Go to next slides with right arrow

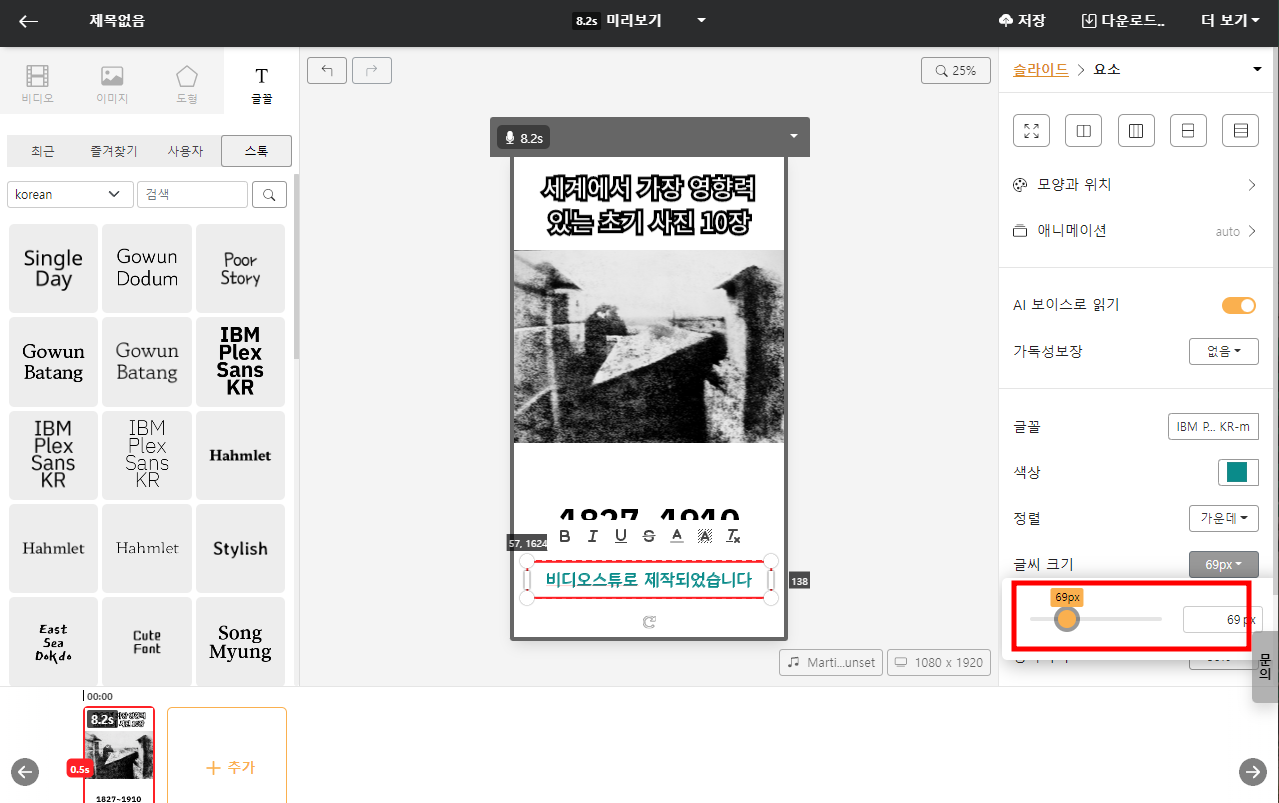click(1253, 771)
